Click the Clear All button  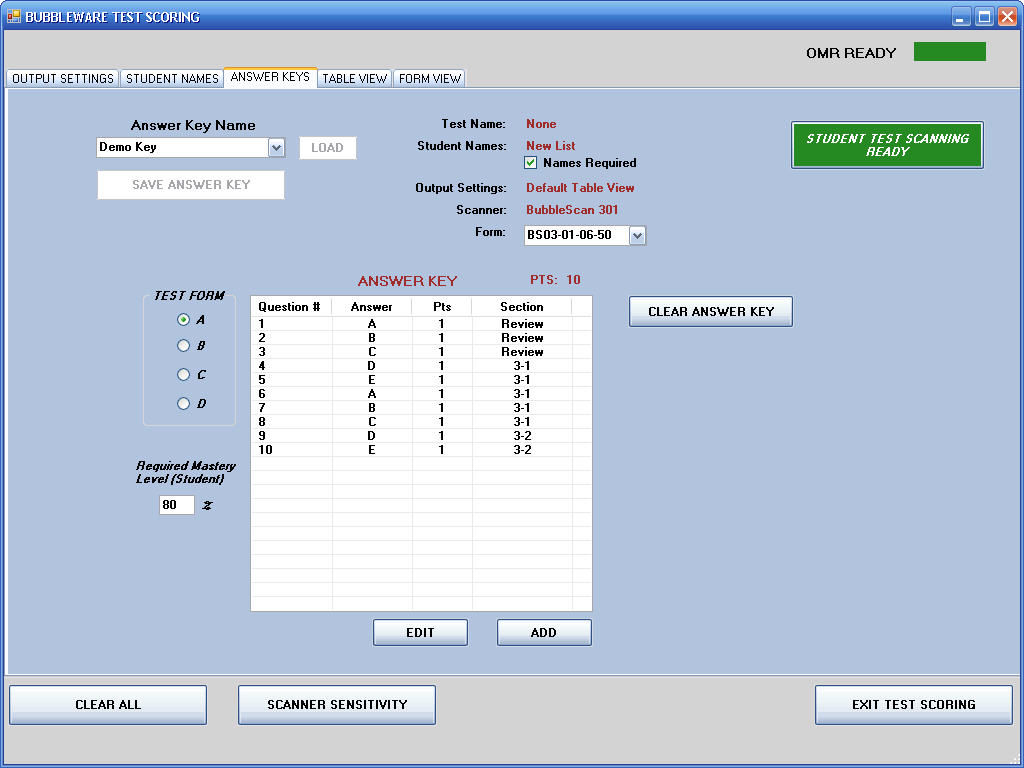click(108, 705)
